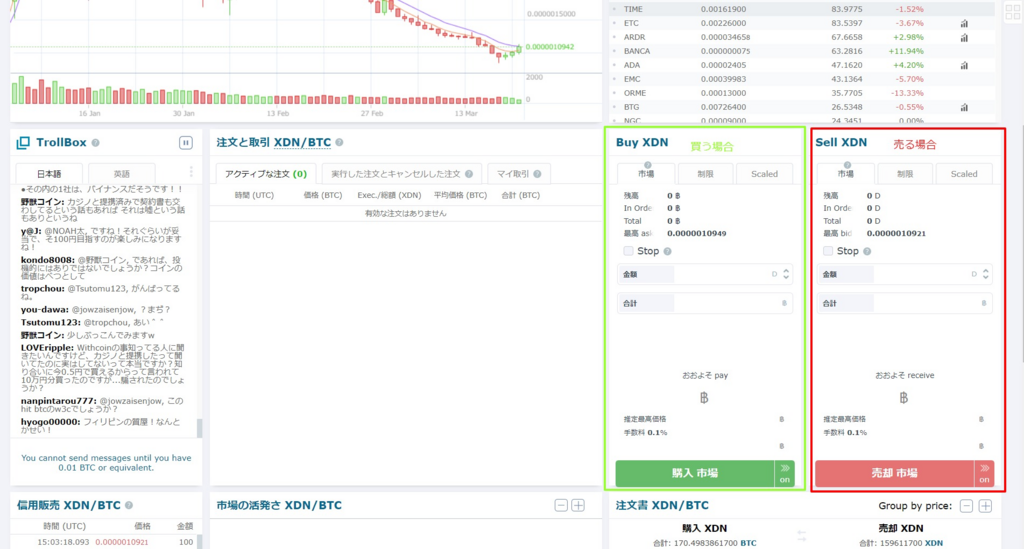
Task: Enable the Stop checkbox in Sell XDN
Action: point(827,251)
